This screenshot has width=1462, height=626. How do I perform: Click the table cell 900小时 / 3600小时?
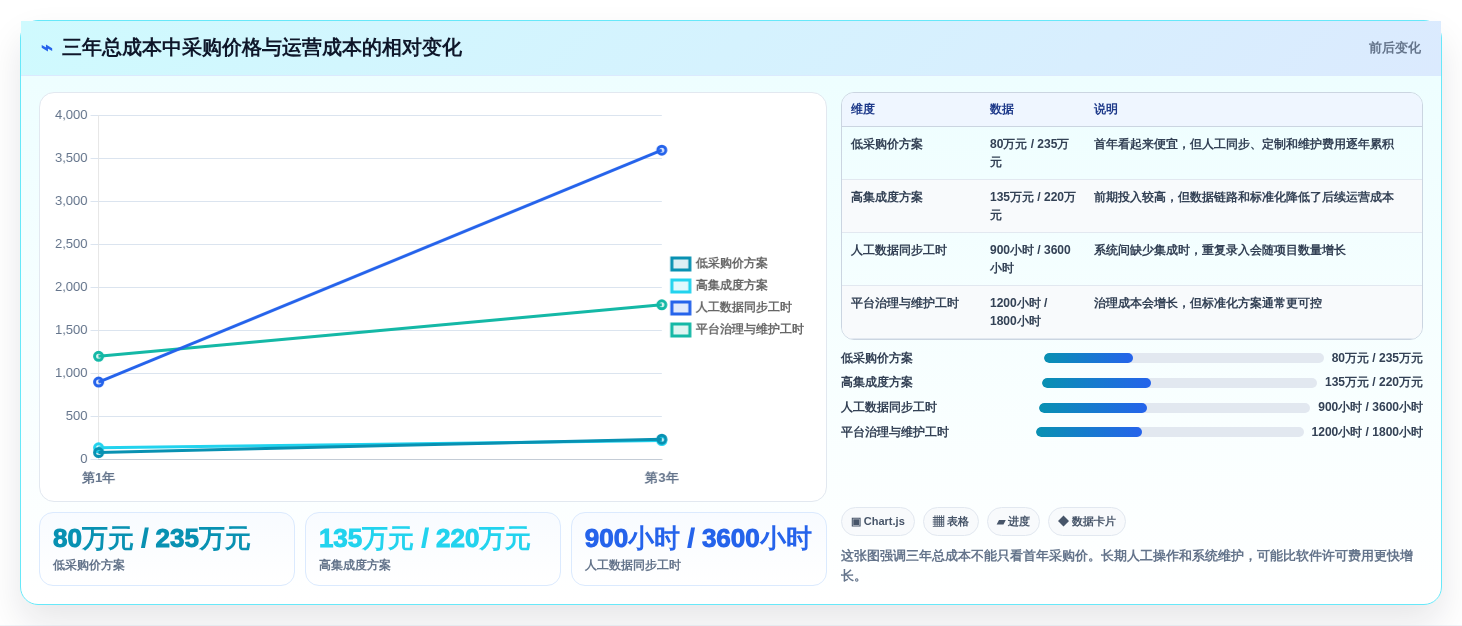(x=1031, y=259)
